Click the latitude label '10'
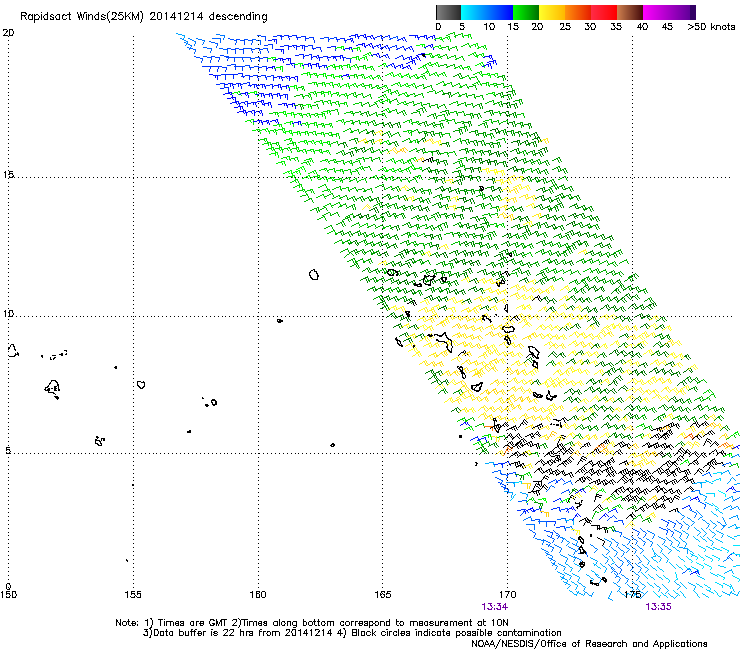 [8, 314]
